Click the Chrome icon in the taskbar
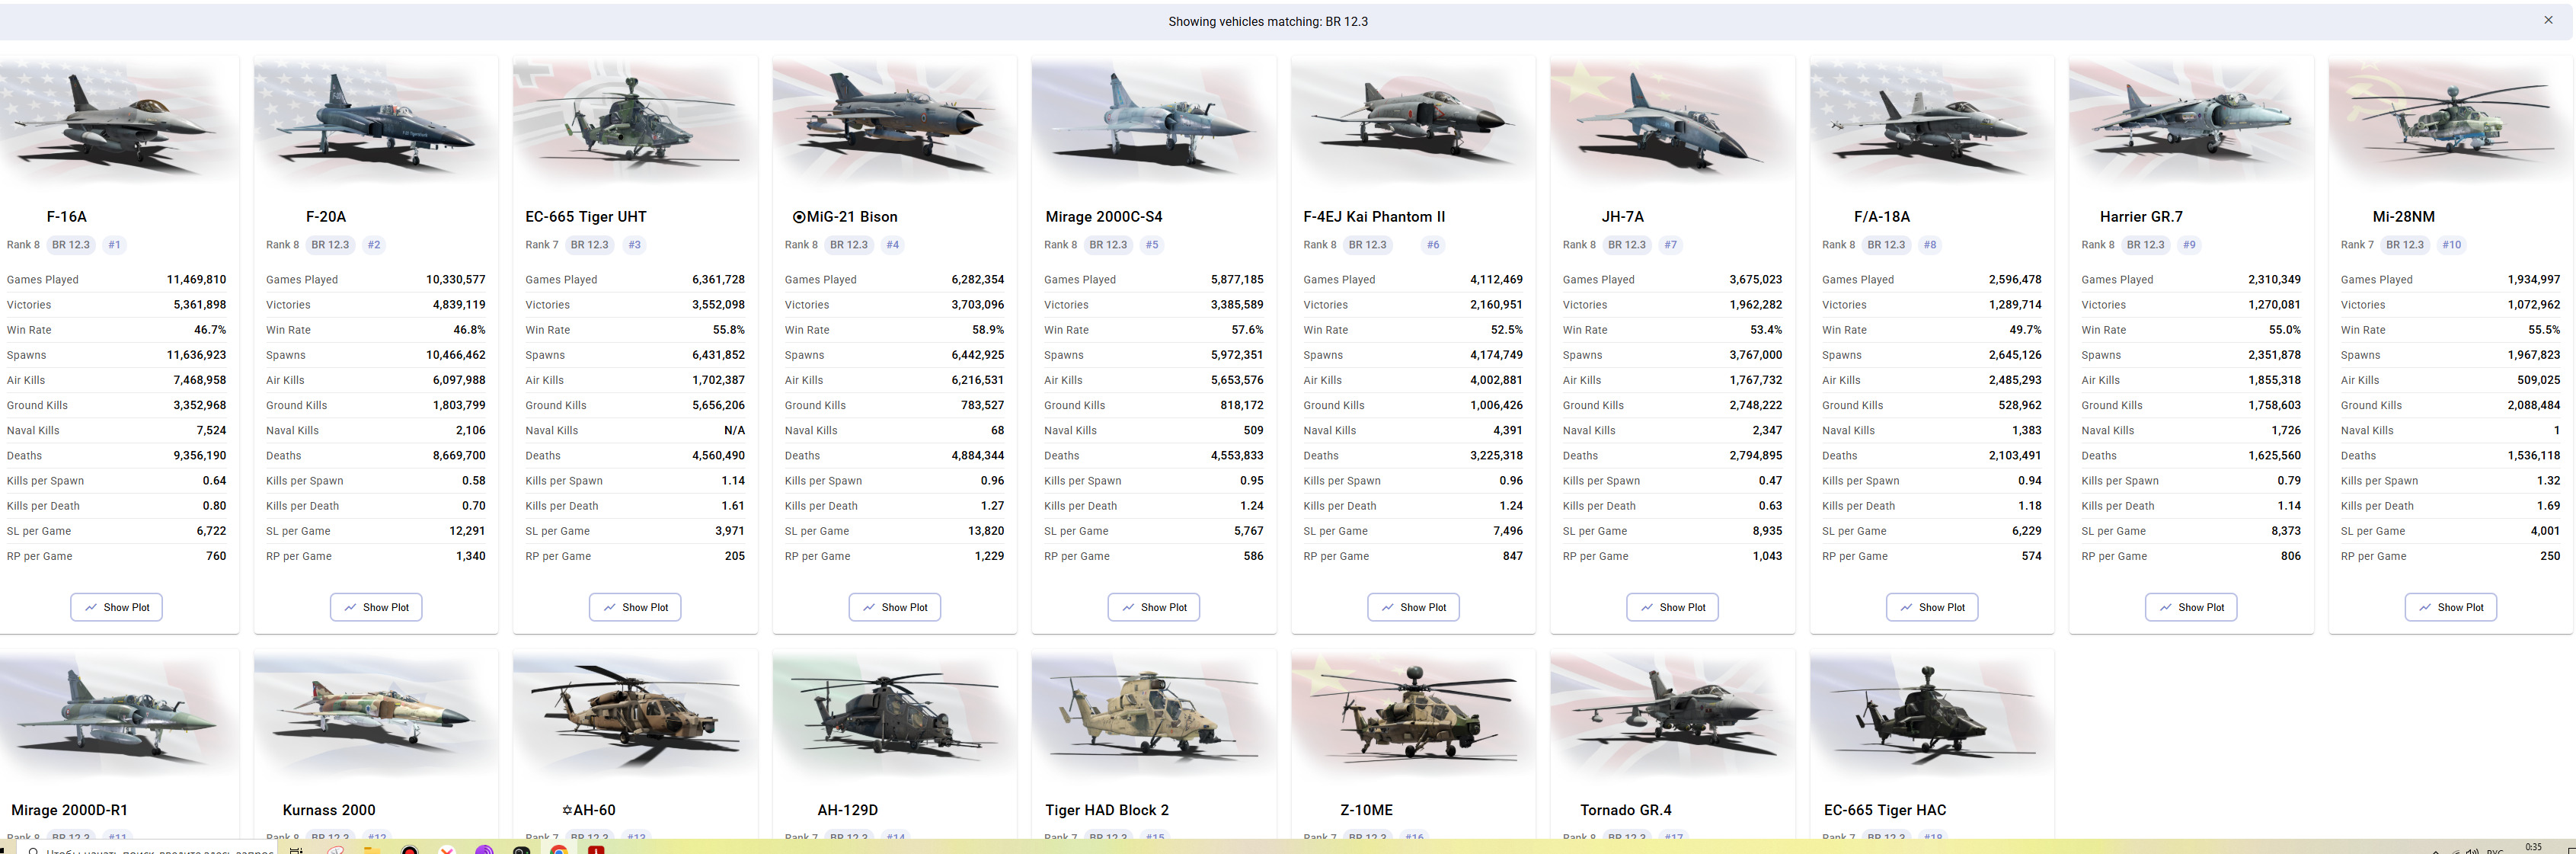Viewport: 2576px width, 854px height. pos(559,850)
